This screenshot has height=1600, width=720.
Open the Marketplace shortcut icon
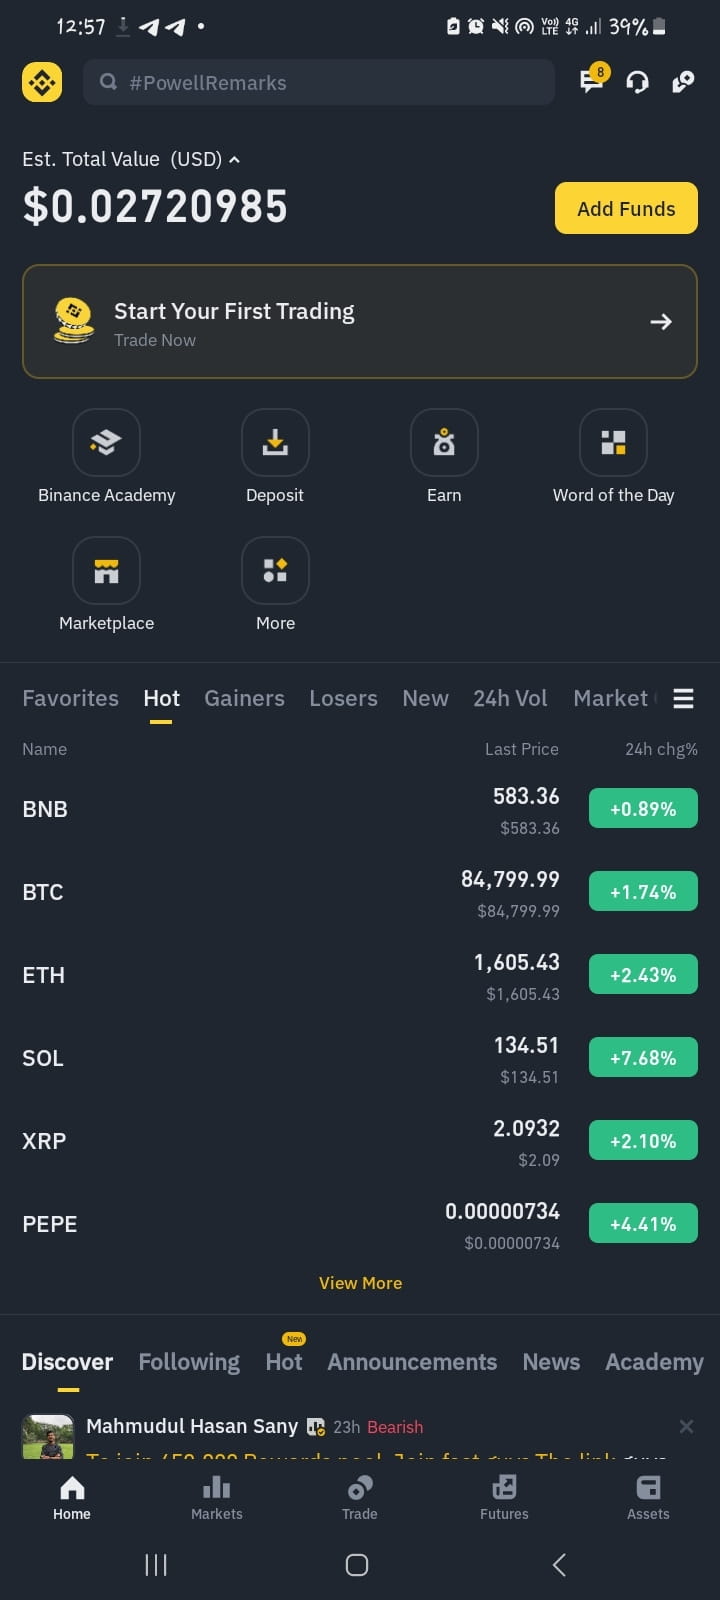106,570
